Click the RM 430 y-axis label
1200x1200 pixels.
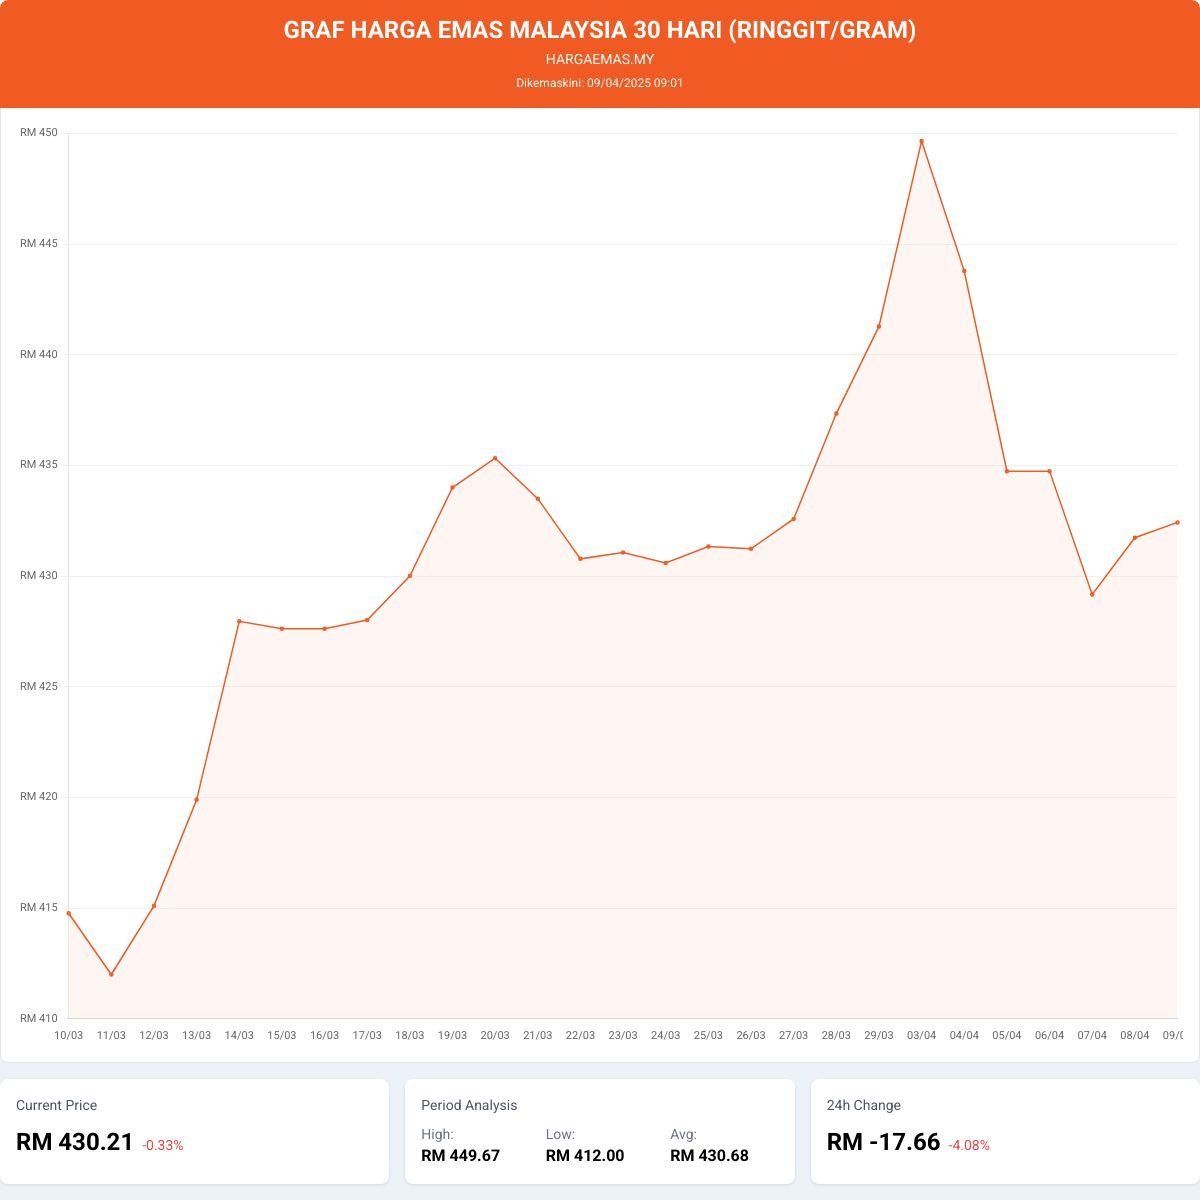point(39,576)
